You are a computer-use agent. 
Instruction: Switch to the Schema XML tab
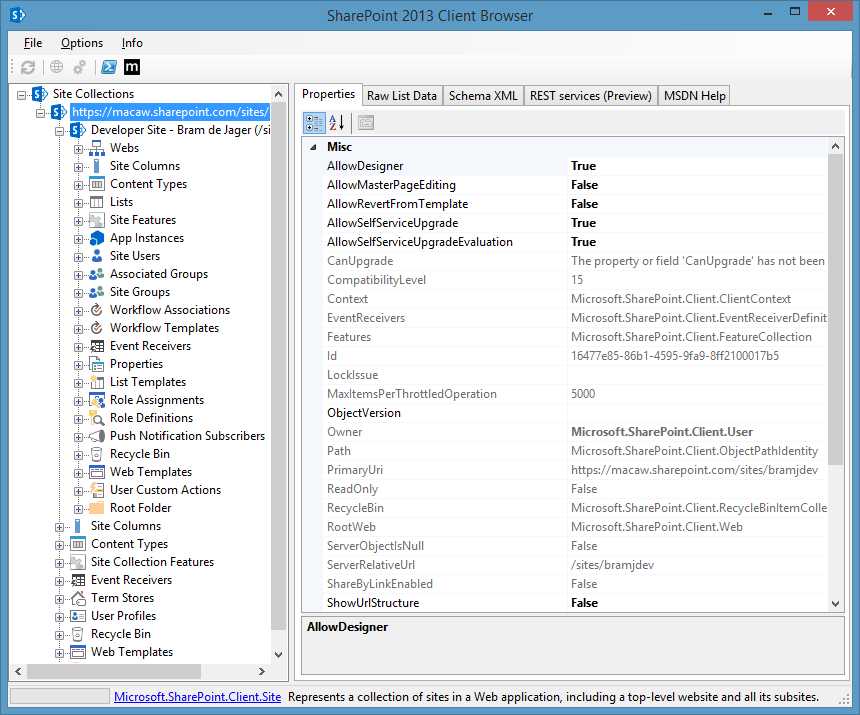click(x=483, y=96)
